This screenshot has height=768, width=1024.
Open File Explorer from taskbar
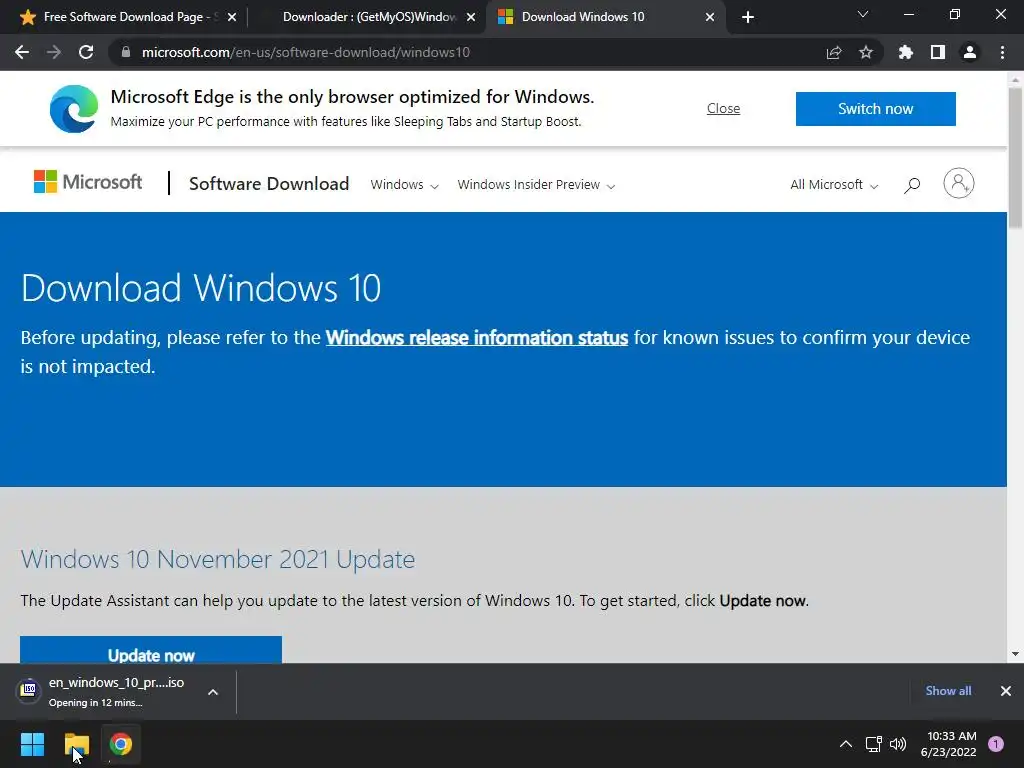(x=76, y=744)
